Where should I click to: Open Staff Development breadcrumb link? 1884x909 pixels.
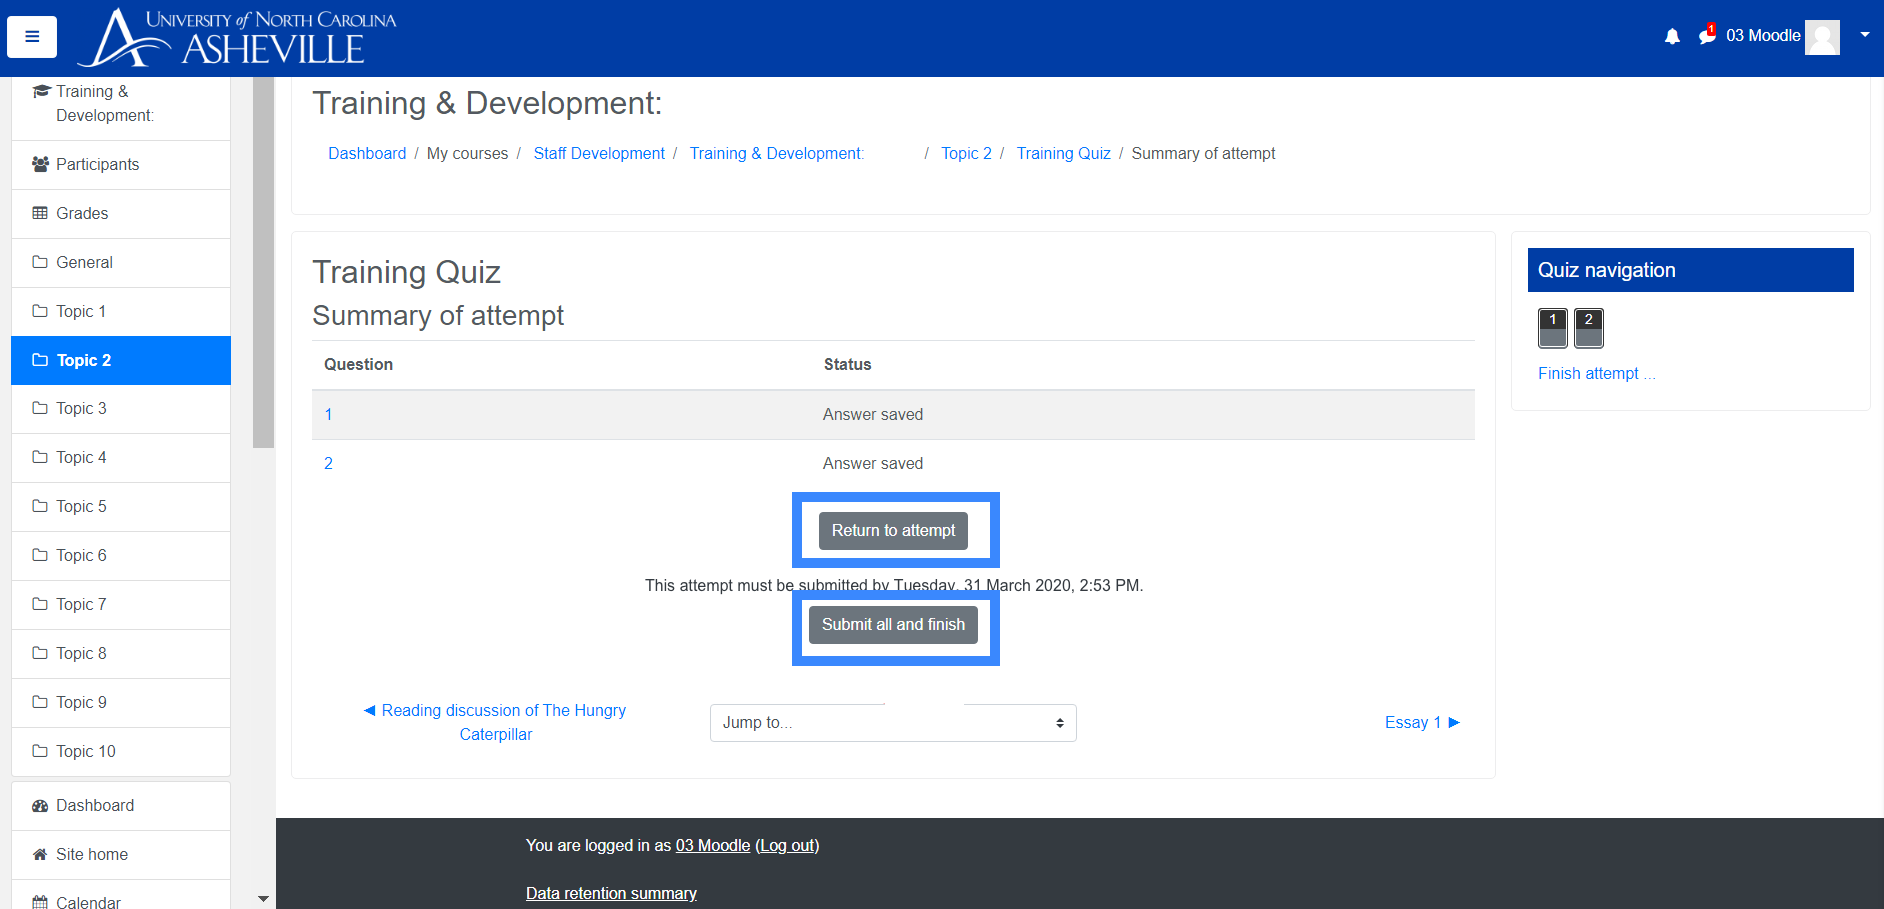click(x=599, y=154)
